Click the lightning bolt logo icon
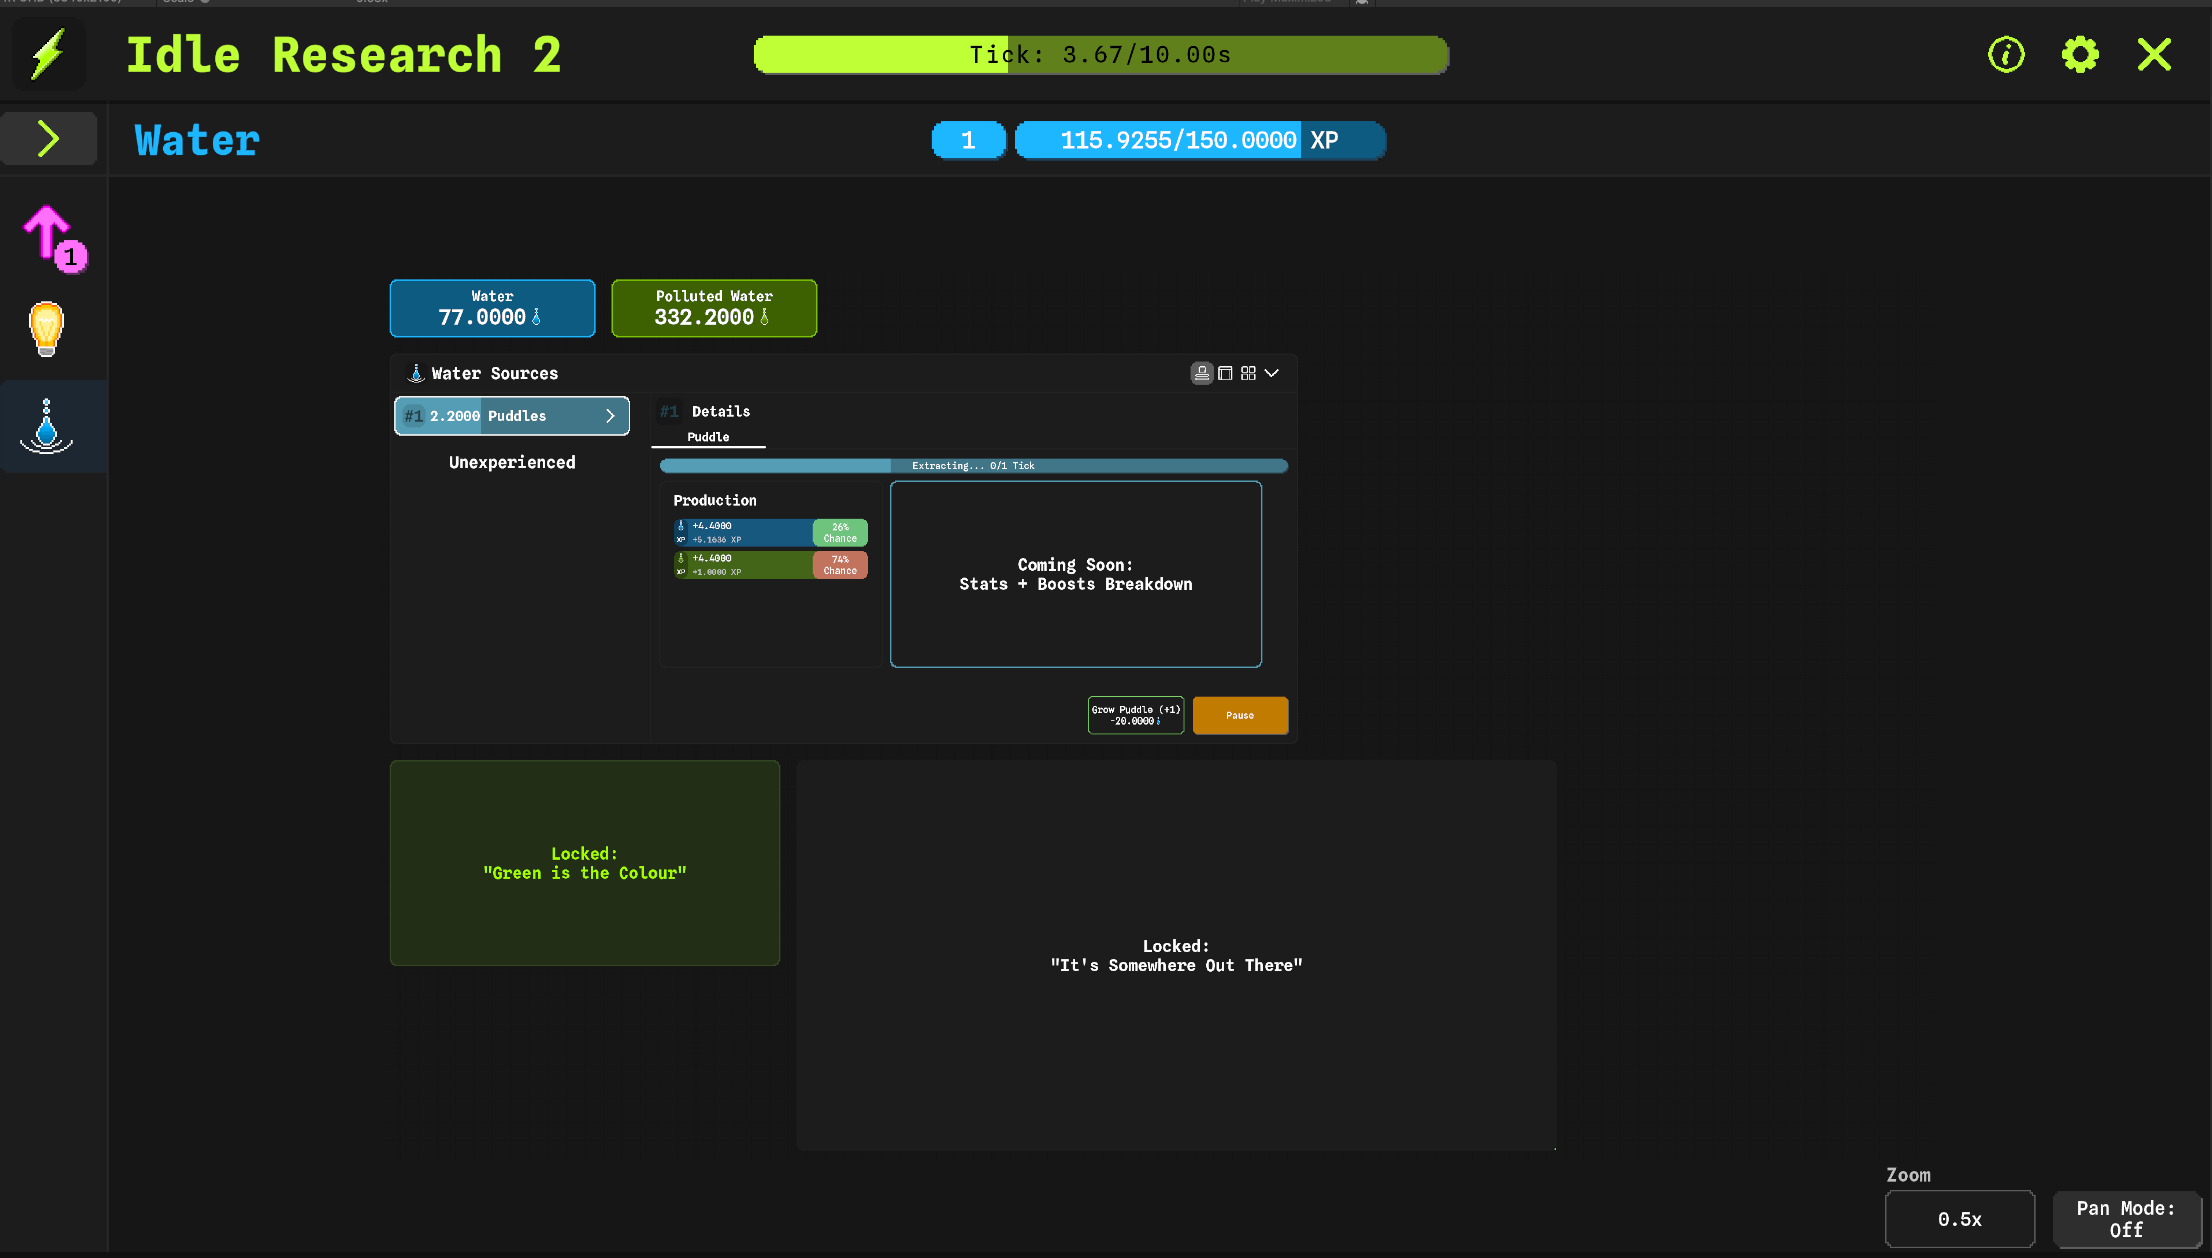This screenshot has width=2212, height=1258. coord(48,54)
